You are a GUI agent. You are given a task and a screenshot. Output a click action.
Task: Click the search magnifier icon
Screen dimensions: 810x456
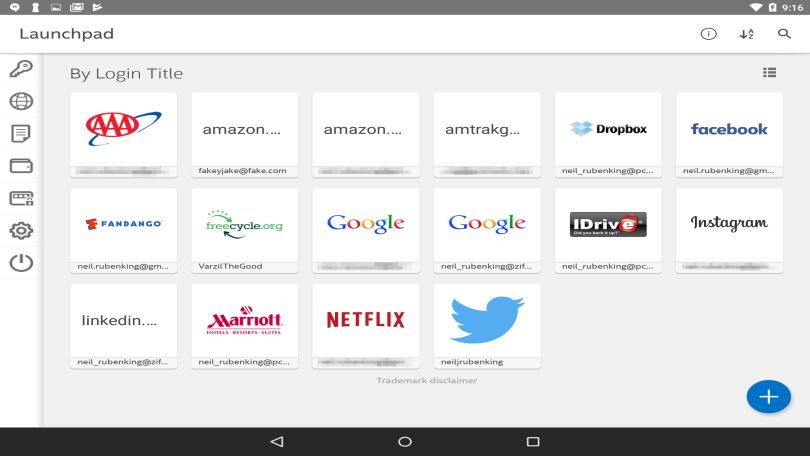point(784,34)
